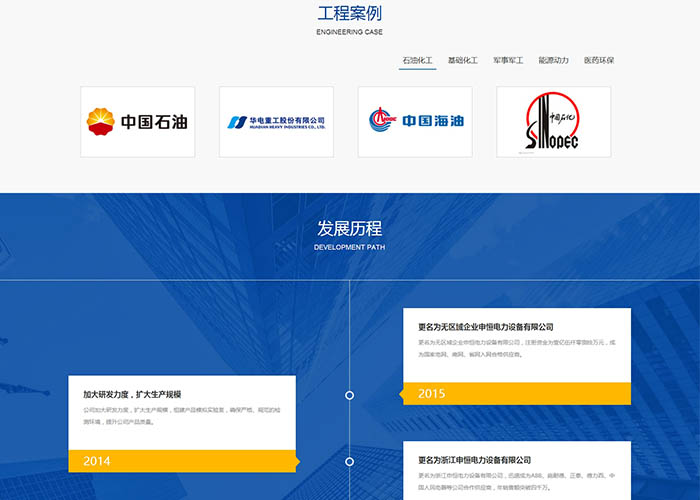Select the 石油化工 tab
The height and width of the screenshot is (500, 700).
417,60
